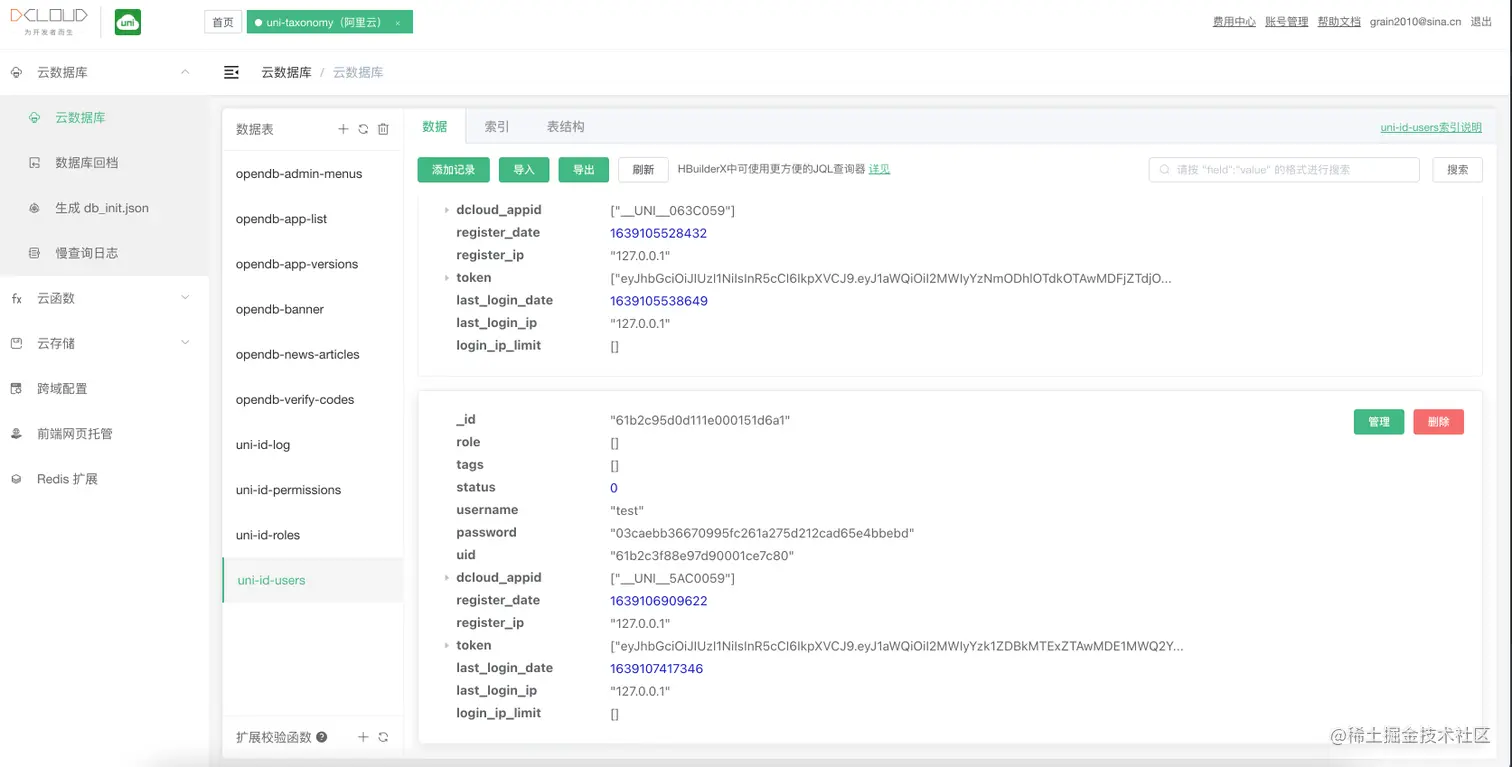This screenshot has height=767, width=1512.
Task: Open the 详见 link about JQL
Action: pyautogui.click(x=879, y=170)
